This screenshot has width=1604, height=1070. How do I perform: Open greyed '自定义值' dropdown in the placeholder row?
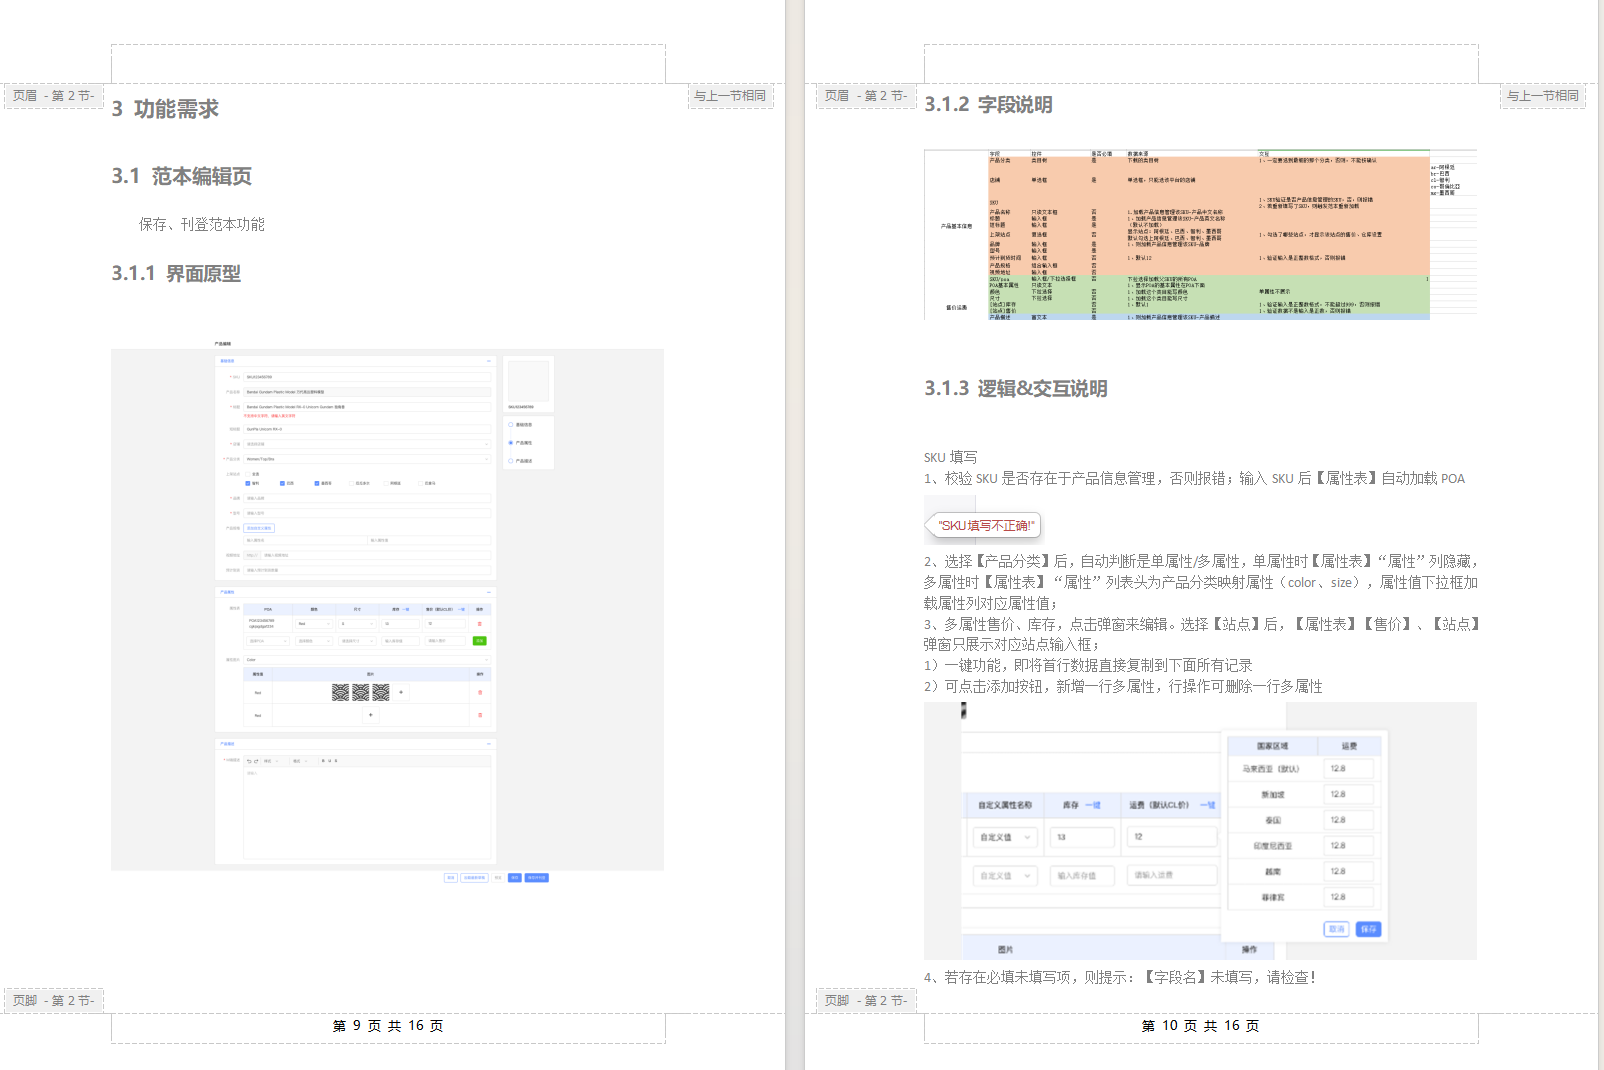1005,875
